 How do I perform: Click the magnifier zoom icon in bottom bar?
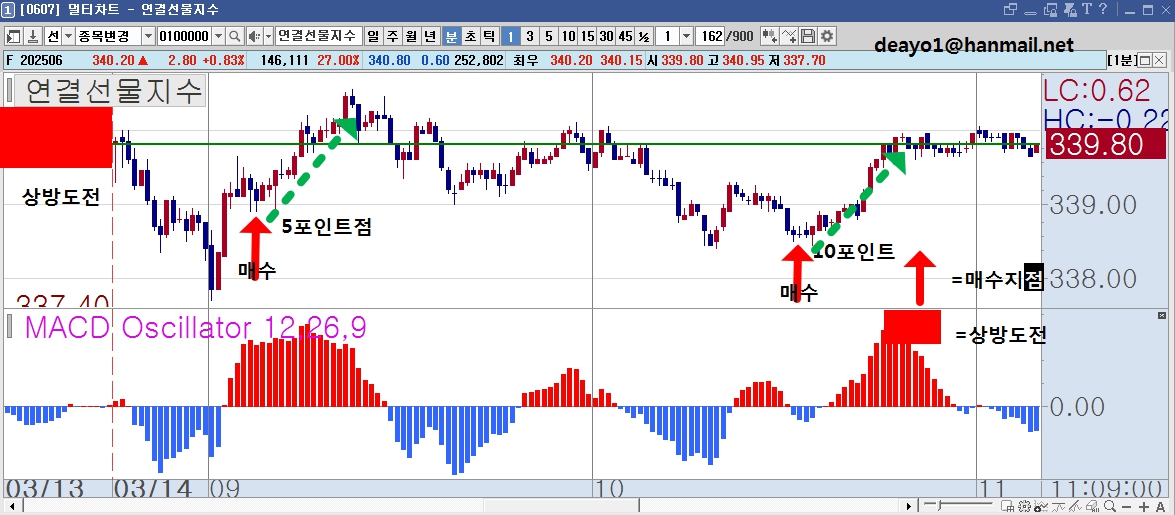[1110, 507]
